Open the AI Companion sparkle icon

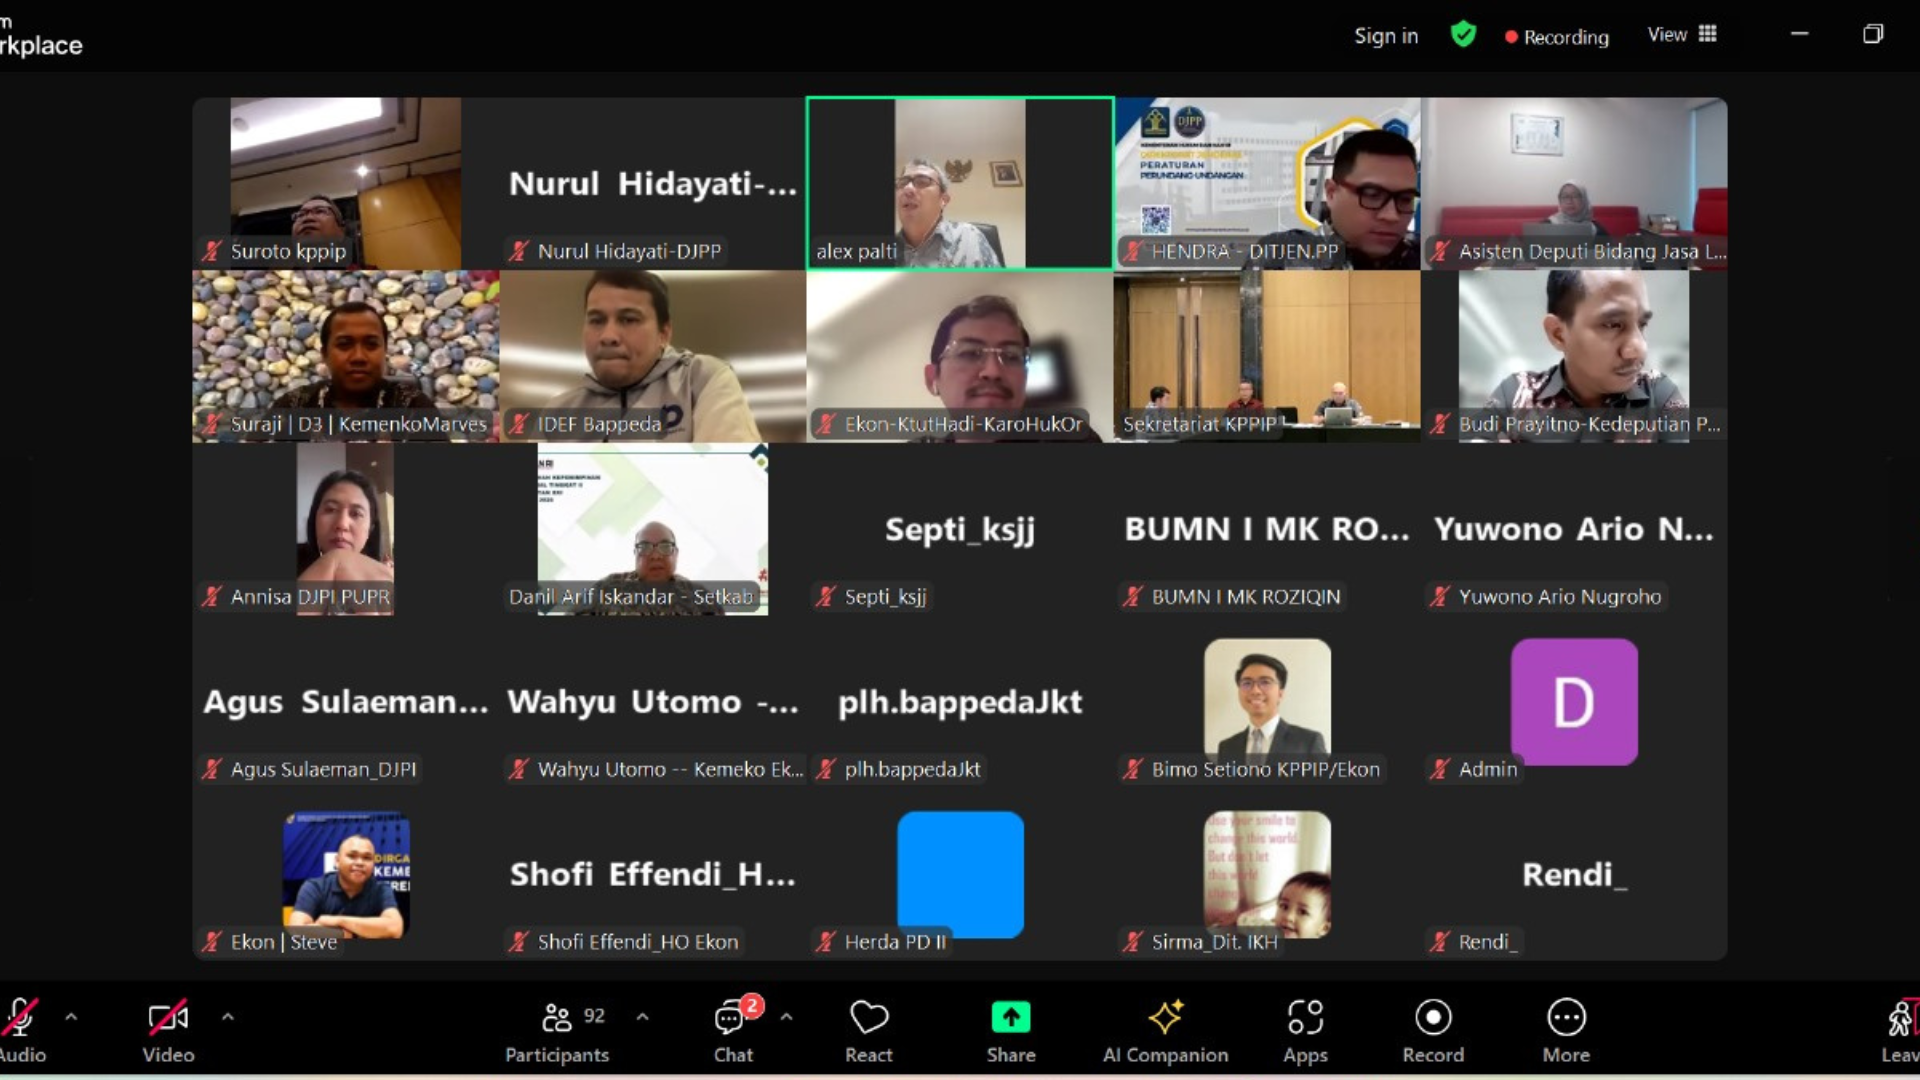coord(1165,1018)
